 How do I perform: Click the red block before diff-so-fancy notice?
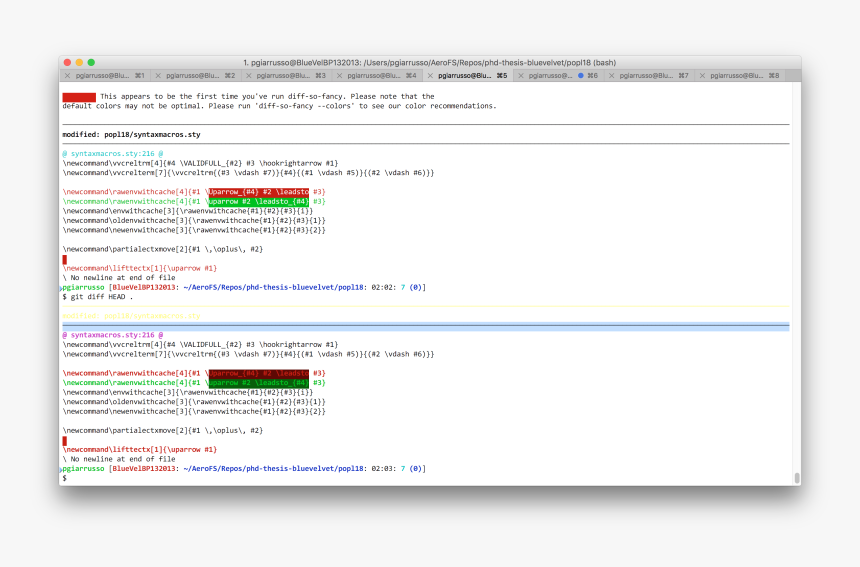coord(78,97)
